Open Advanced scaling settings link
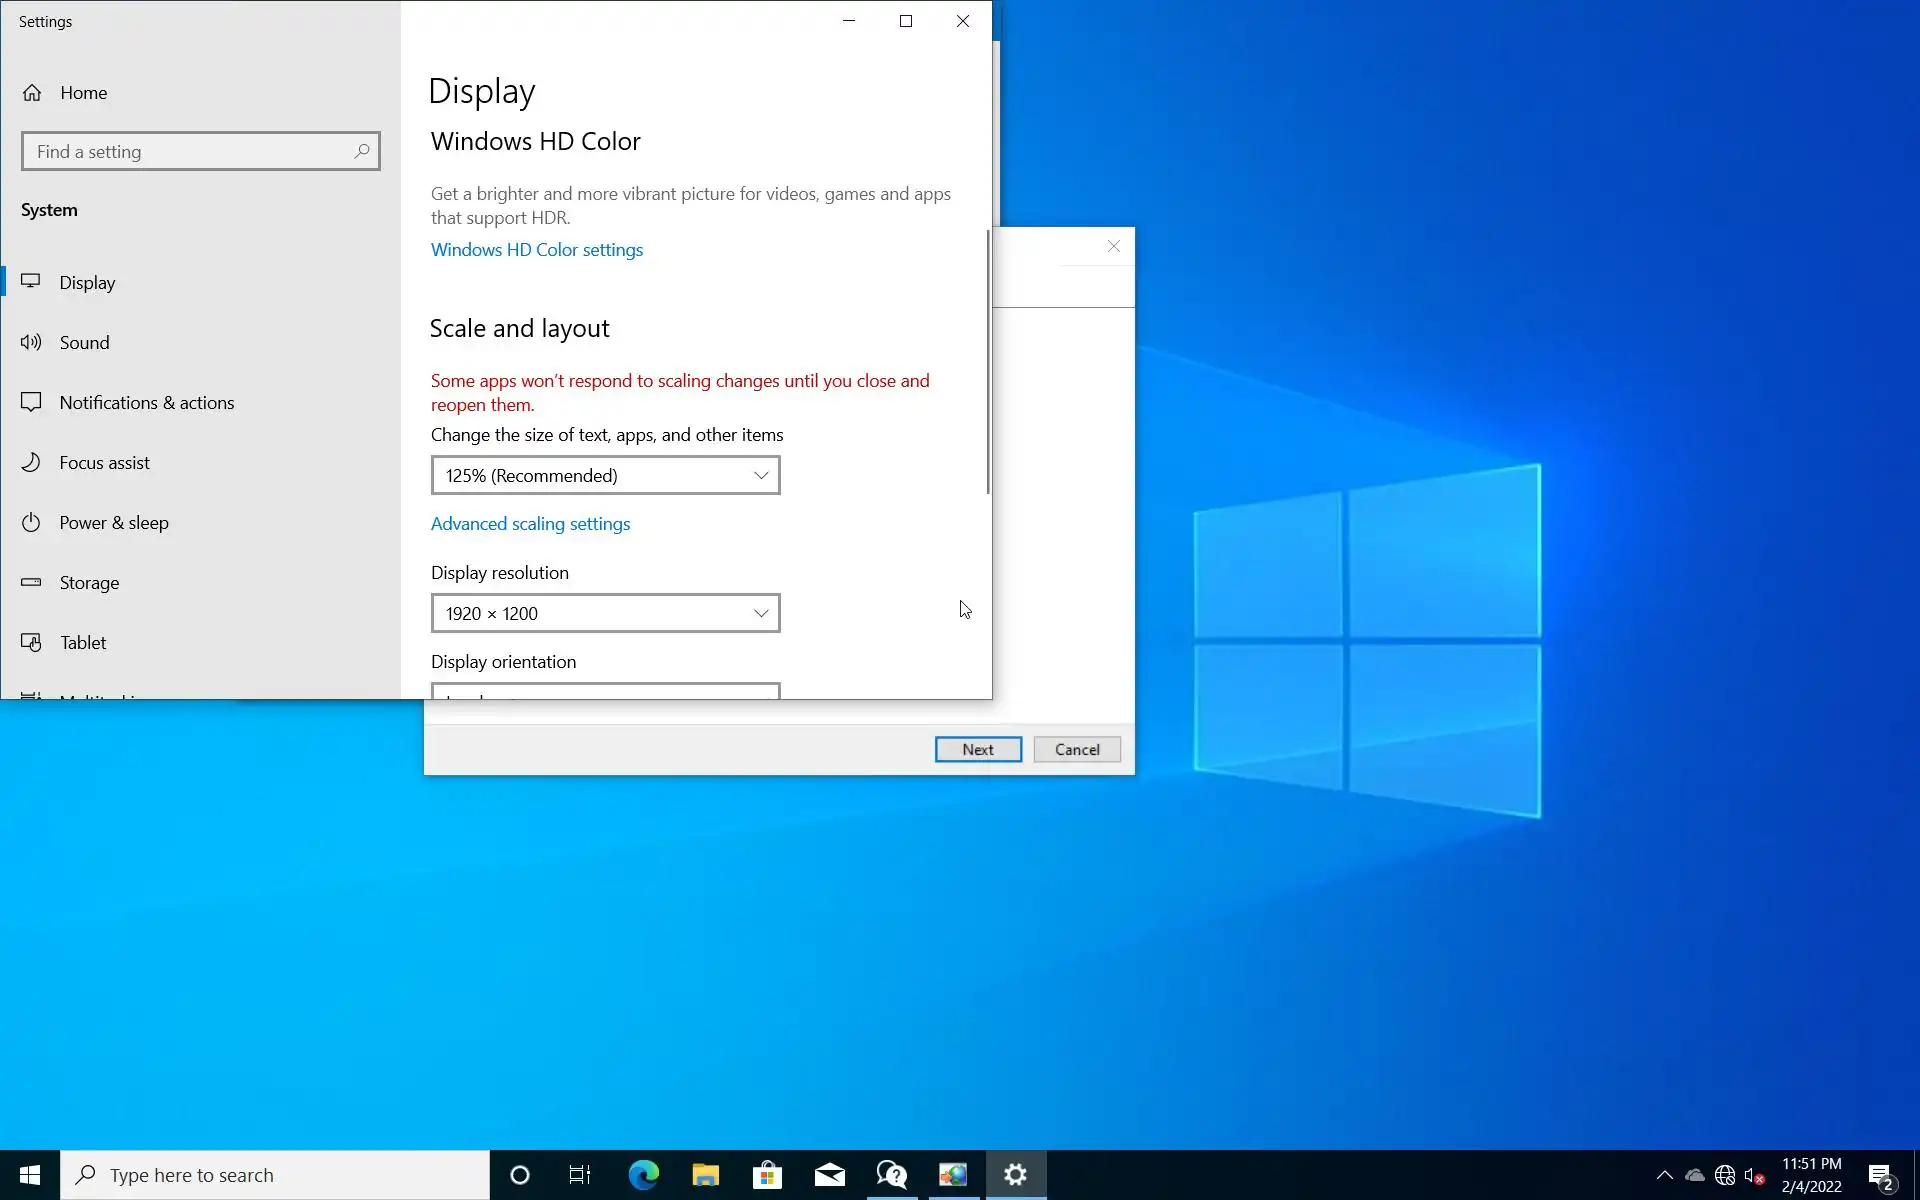The height and width of the screenshot is (1200, 1920). (530, 524)
